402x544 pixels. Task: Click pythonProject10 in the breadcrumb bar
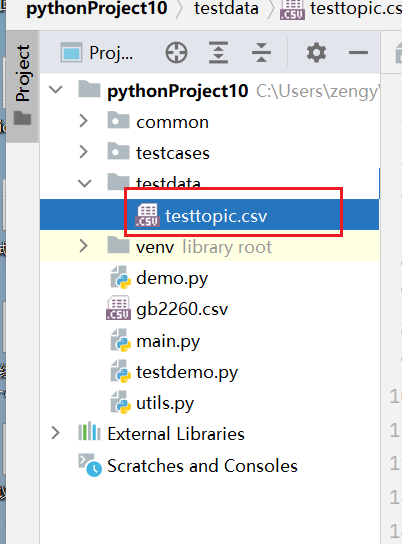97,8
